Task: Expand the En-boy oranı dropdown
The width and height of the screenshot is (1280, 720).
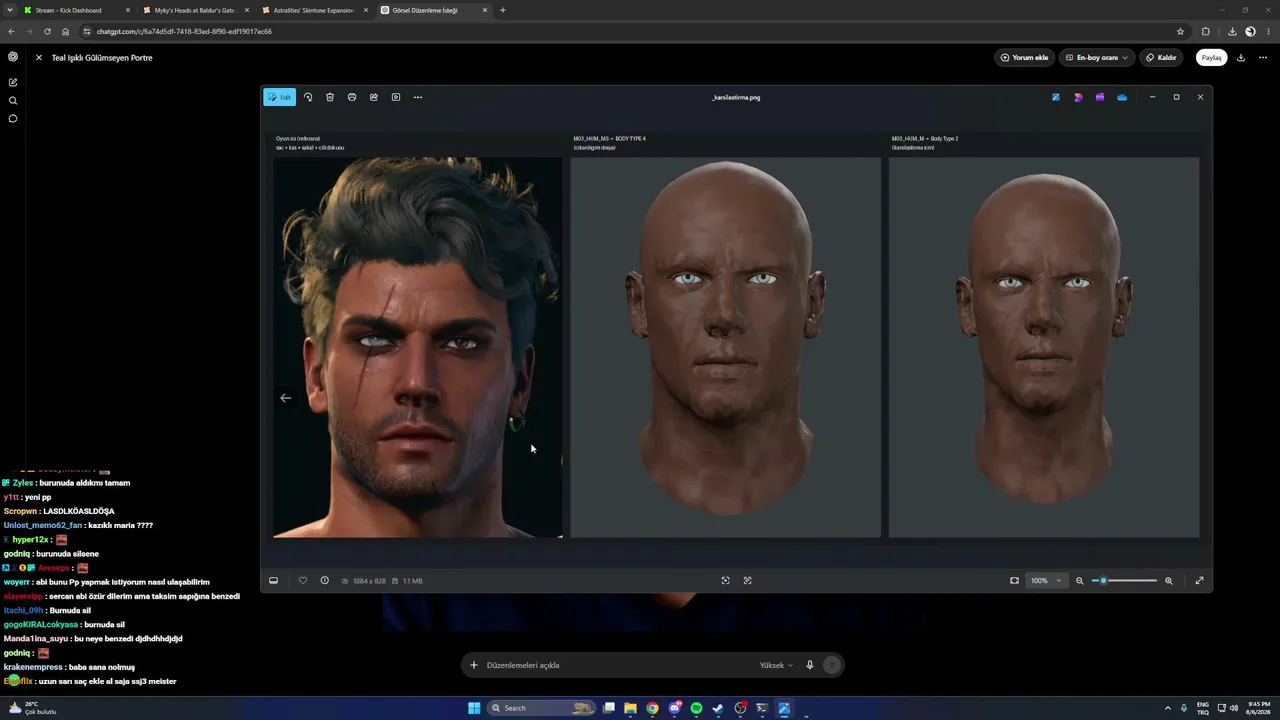Action: pos(1097,58)
